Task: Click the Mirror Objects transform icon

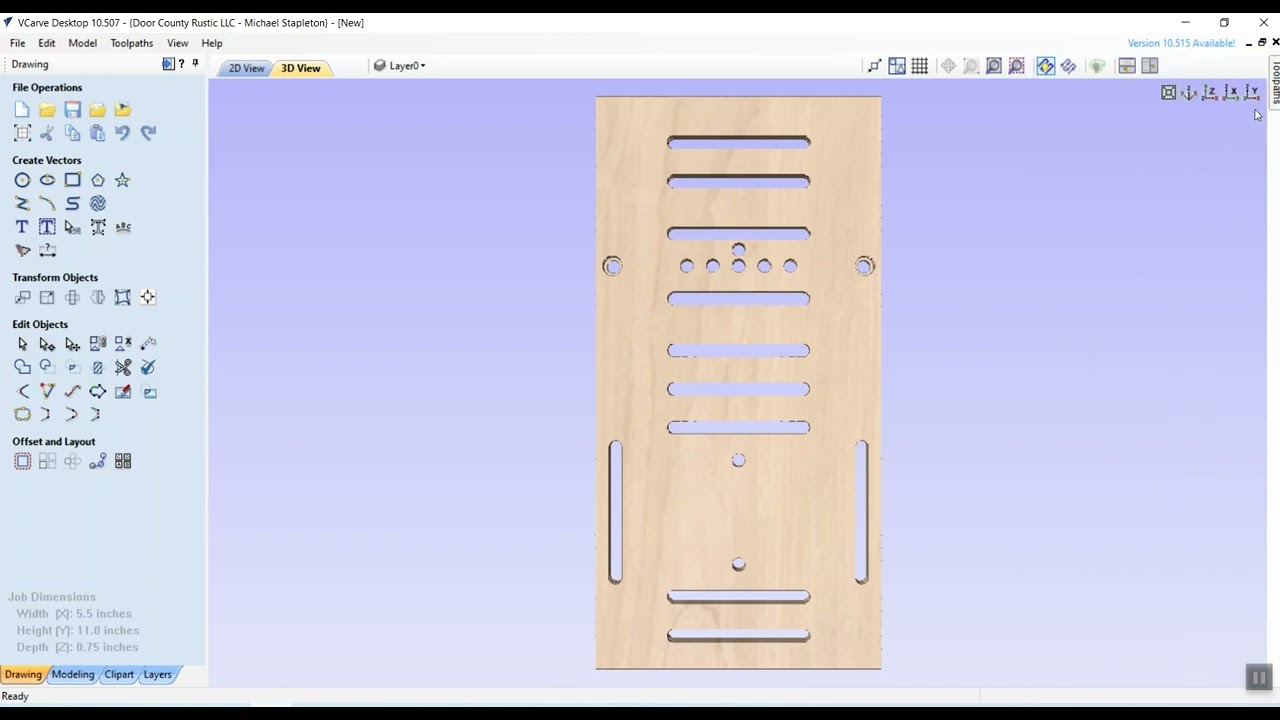Action: click(97, 297)
